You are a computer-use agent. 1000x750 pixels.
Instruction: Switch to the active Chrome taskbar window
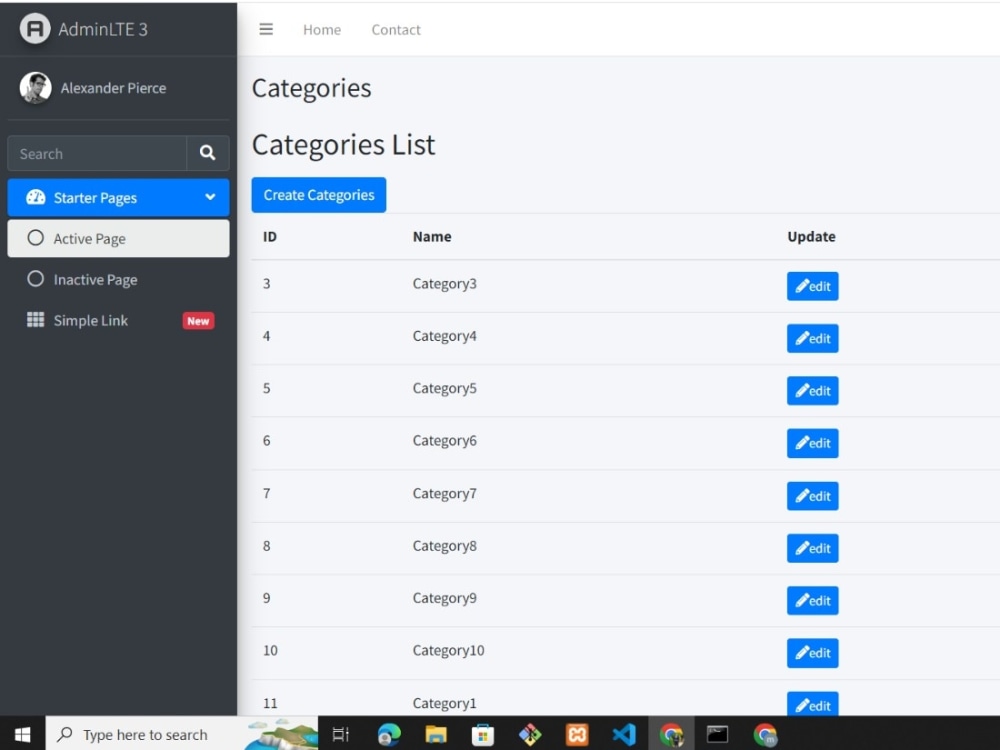pyautogui.click(x=671, y=735)
